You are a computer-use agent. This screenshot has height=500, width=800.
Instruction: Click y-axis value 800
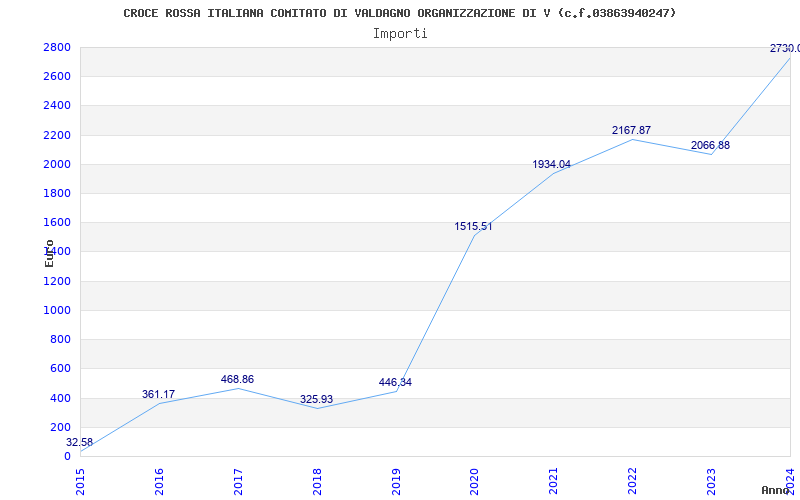click(x=61, y=339)
